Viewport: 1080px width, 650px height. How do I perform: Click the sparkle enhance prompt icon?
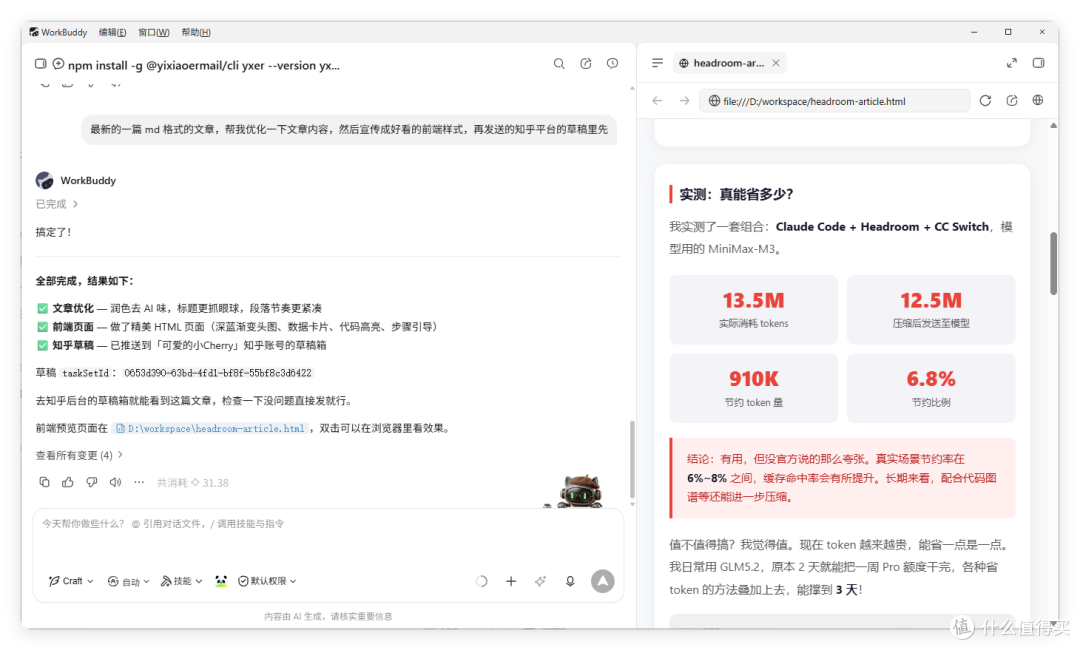[541, 581]
